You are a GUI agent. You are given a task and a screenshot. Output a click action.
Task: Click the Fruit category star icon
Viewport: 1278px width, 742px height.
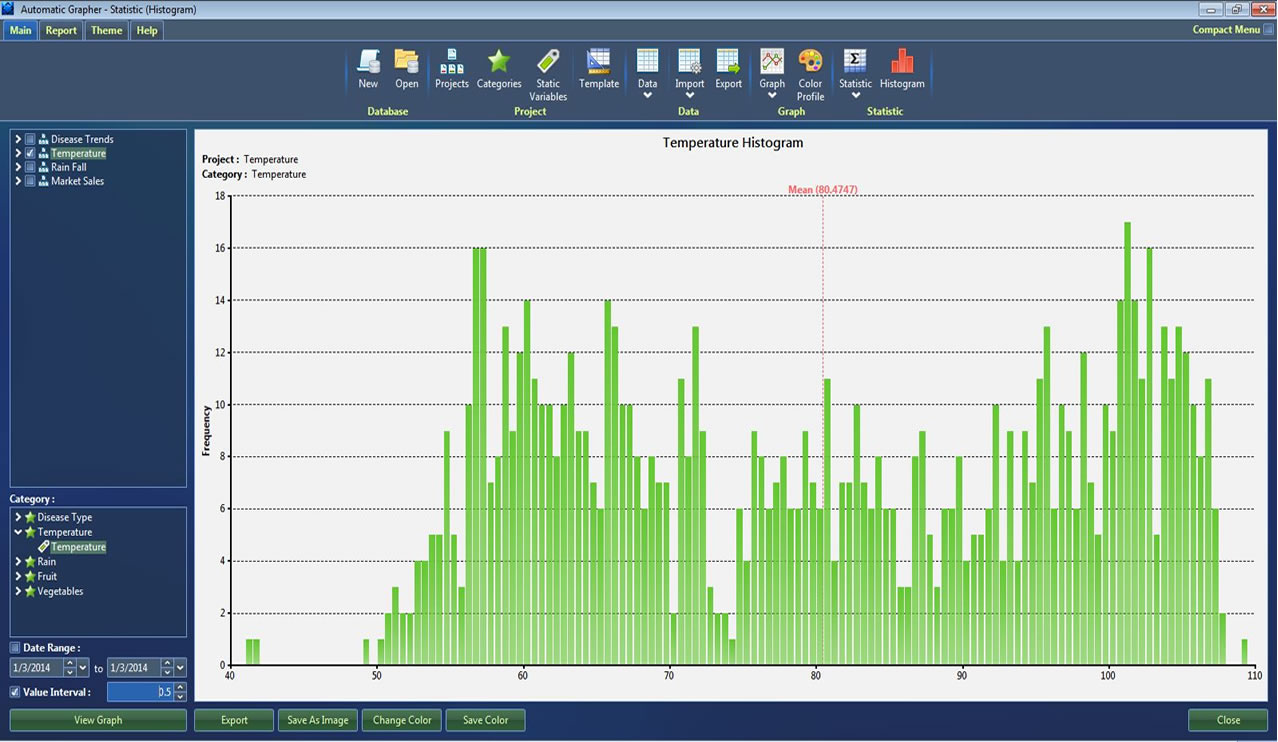30,576
